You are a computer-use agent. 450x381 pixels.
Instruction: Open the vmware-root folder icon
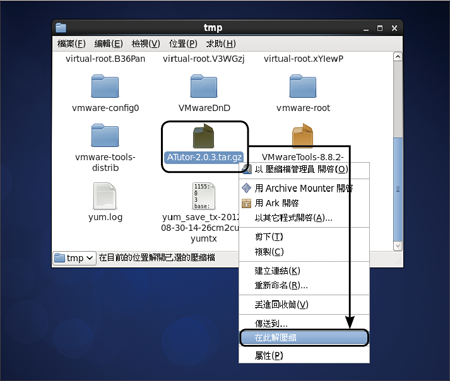303,86
